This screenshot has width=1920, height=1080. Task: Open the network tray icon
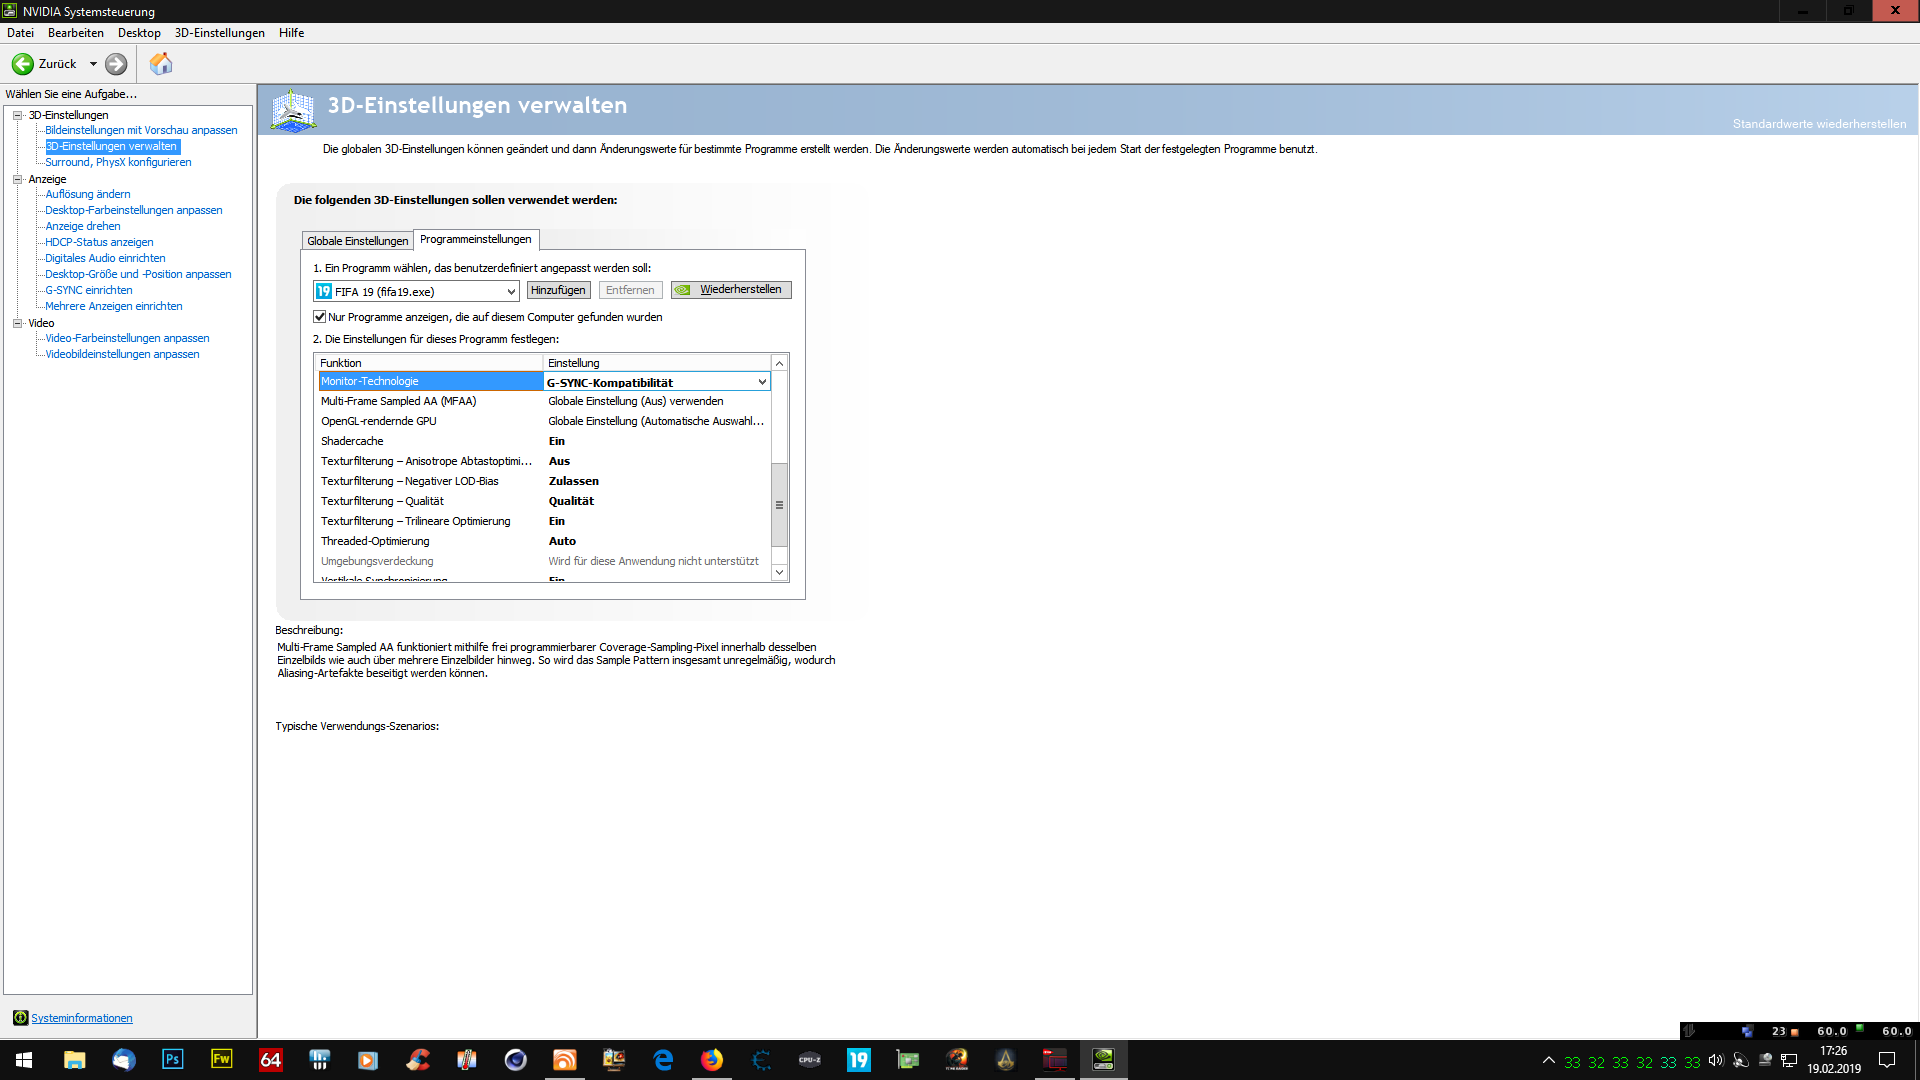[1789, 1061]
